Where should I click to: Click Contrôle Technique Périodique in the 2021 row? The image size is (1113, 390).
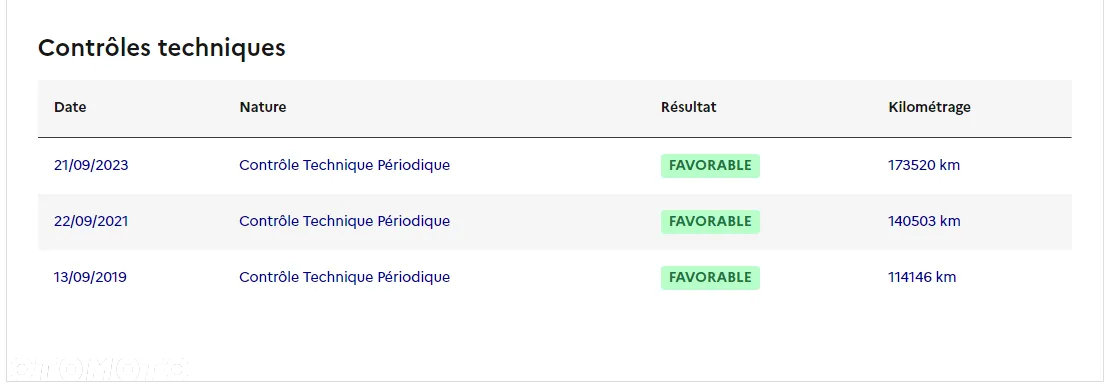344,221
